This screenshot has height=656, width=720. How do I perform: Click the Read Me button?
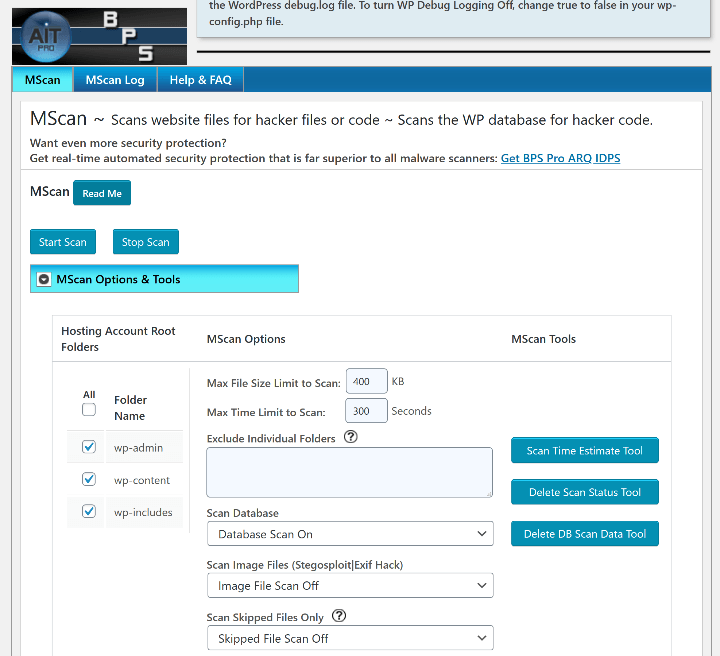point(102,193)
